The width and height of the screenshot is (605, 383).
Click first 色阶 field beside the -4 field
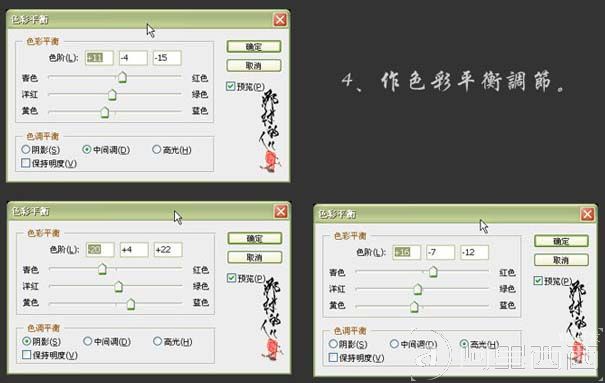(99, 58)
